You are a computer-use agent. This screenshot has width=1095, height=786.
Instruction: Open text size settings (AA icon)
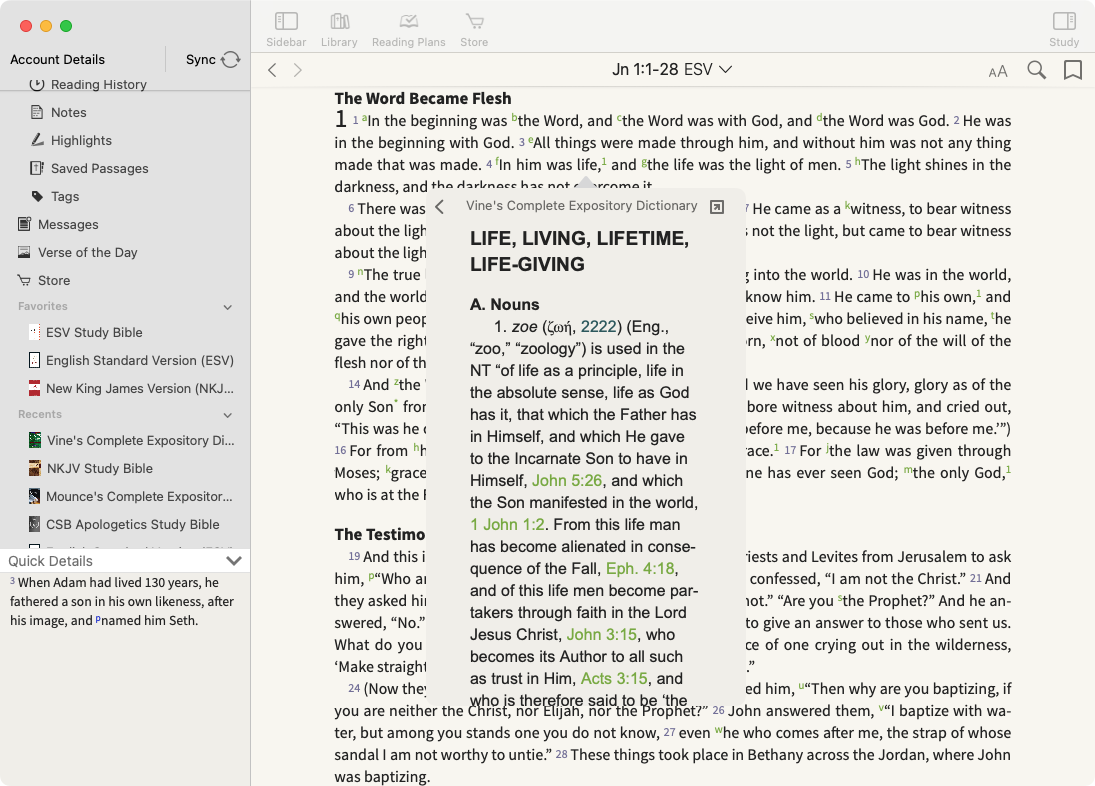click(998, 71)
